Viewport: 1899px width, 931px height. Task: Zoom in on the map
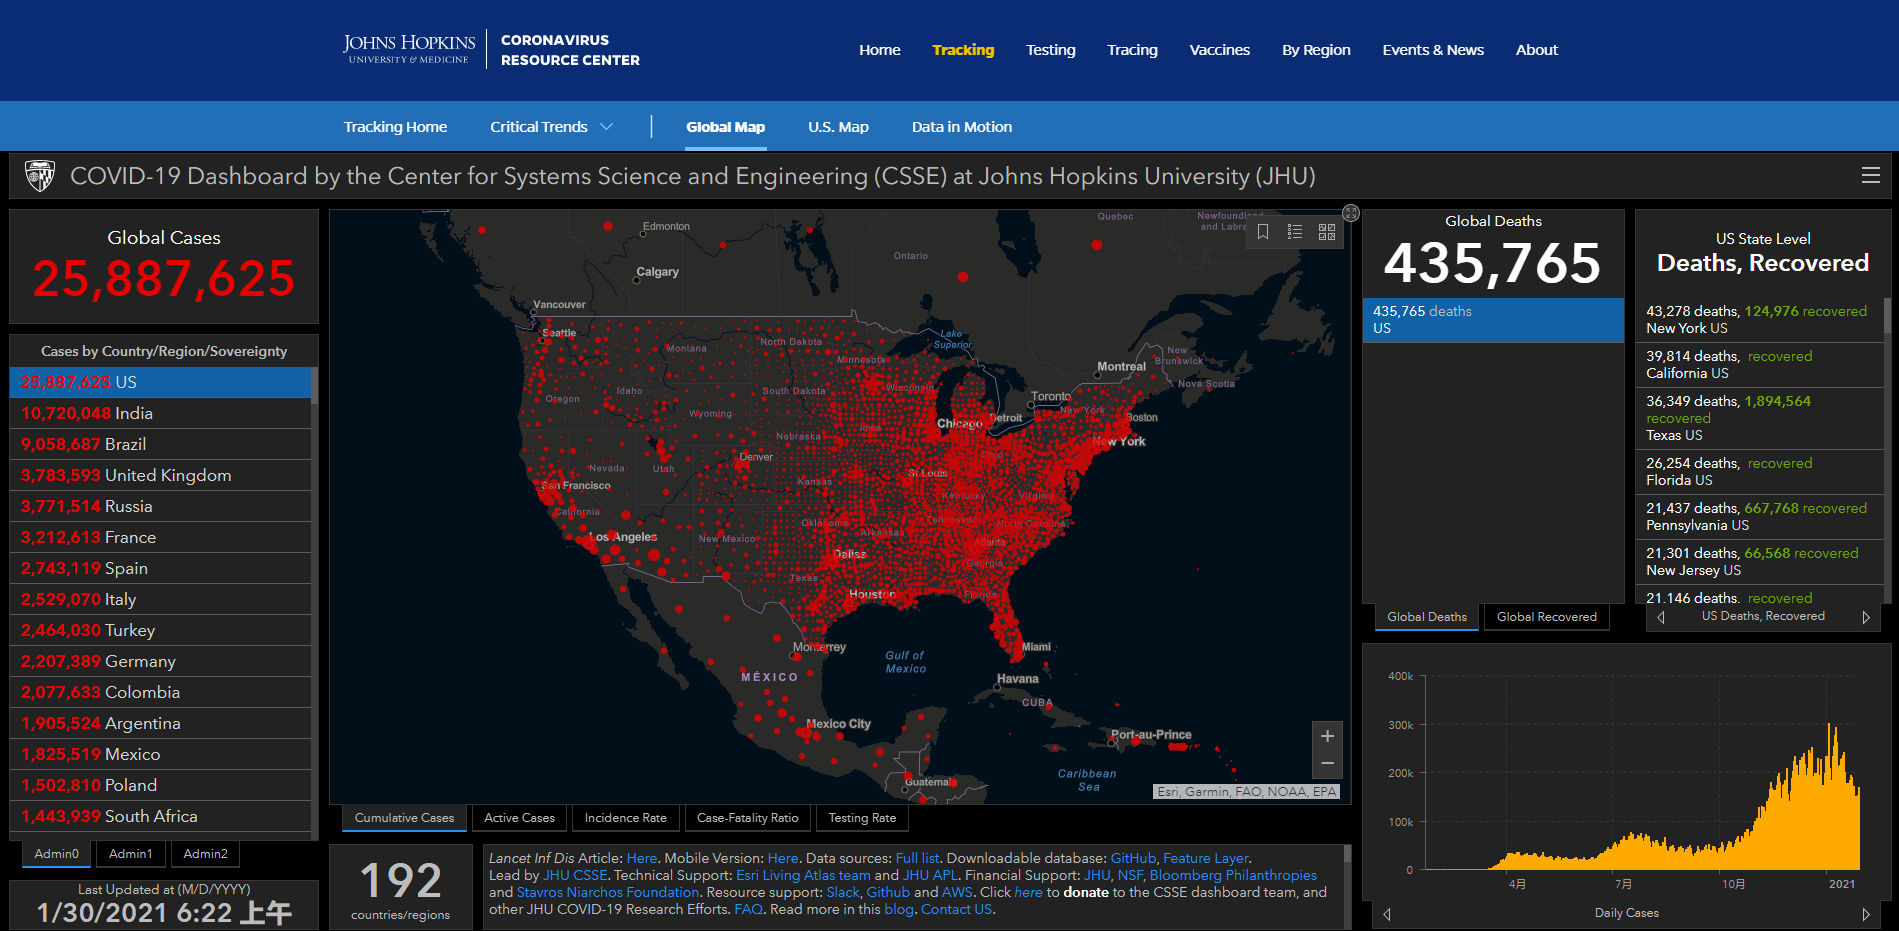[1327, 737]
